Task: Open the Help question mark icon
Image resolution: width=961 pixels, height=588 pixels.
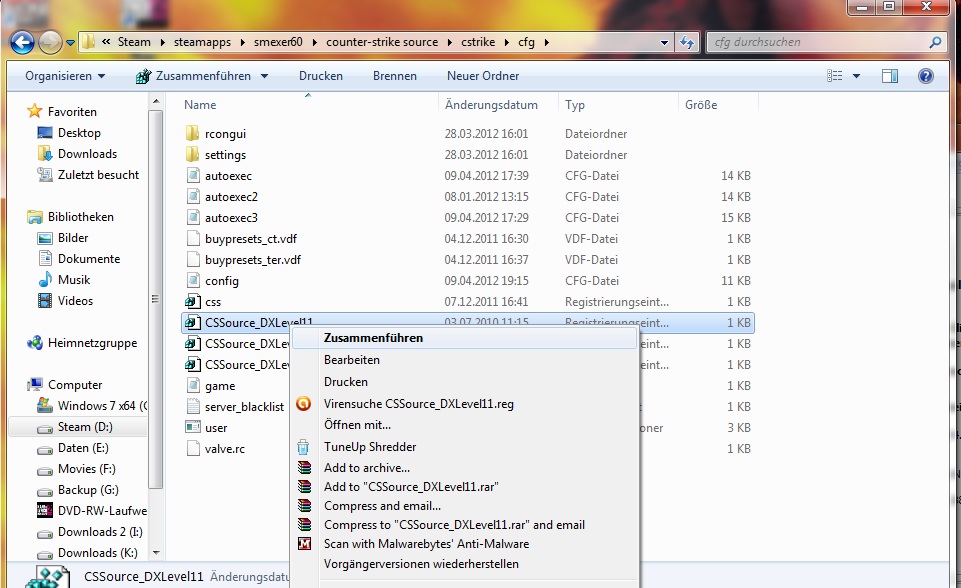Action: coord(925,76)
